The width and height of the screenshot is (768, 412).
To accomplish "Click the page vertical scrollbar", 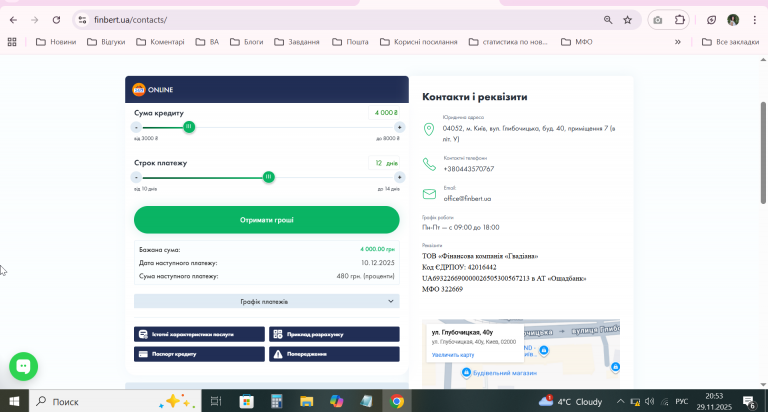I will 763,153.
